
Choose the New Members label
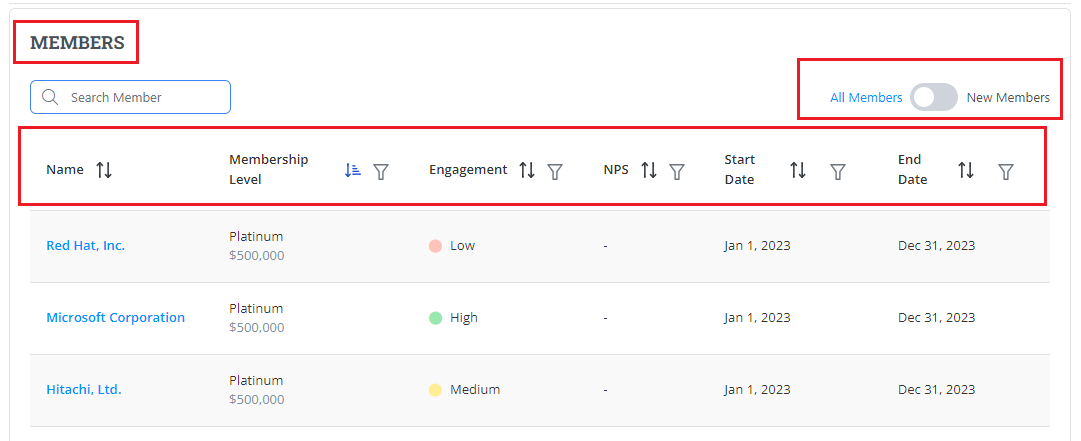tap(1008, 98)
